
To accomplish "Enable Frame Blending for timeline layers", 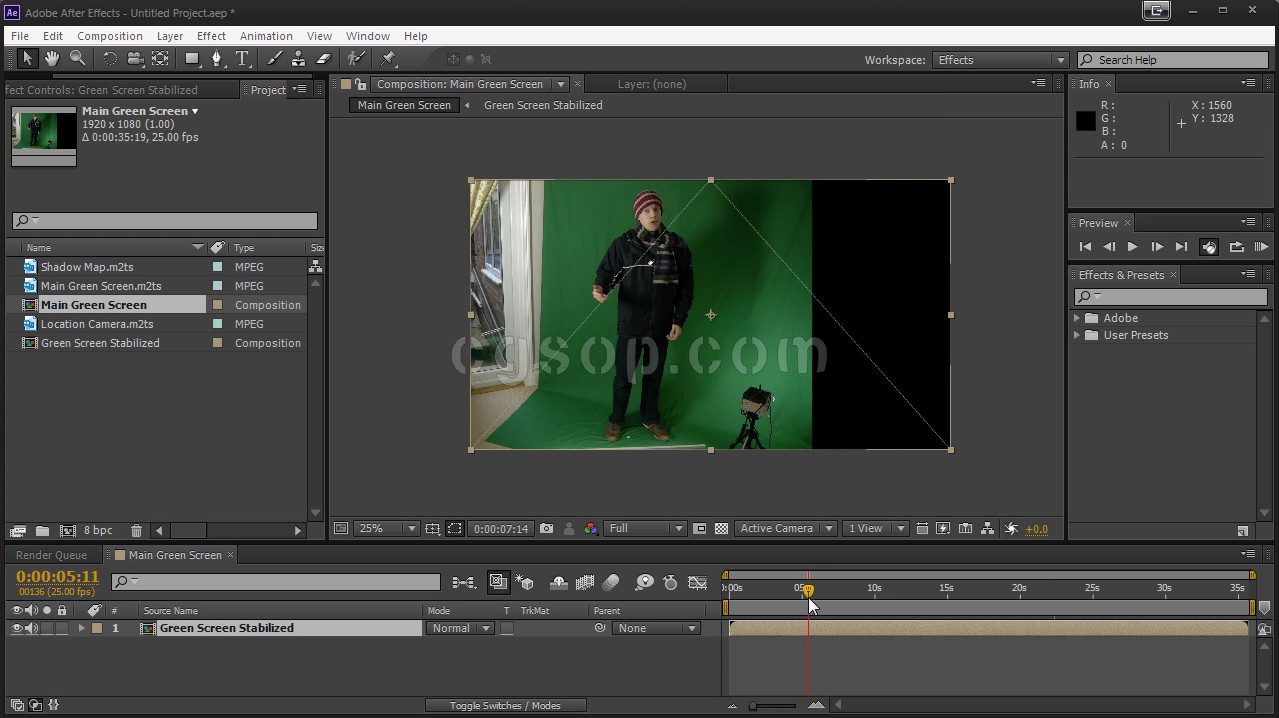I will coord(585,582).
